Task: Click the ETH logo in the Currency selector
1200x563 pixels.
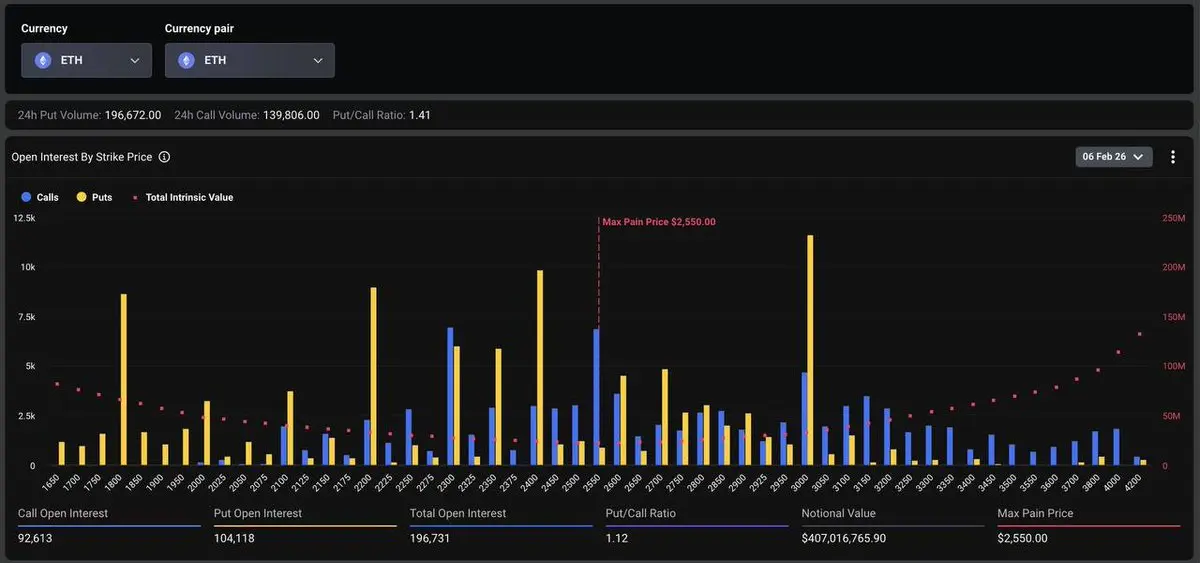Action: coord(43,60)
